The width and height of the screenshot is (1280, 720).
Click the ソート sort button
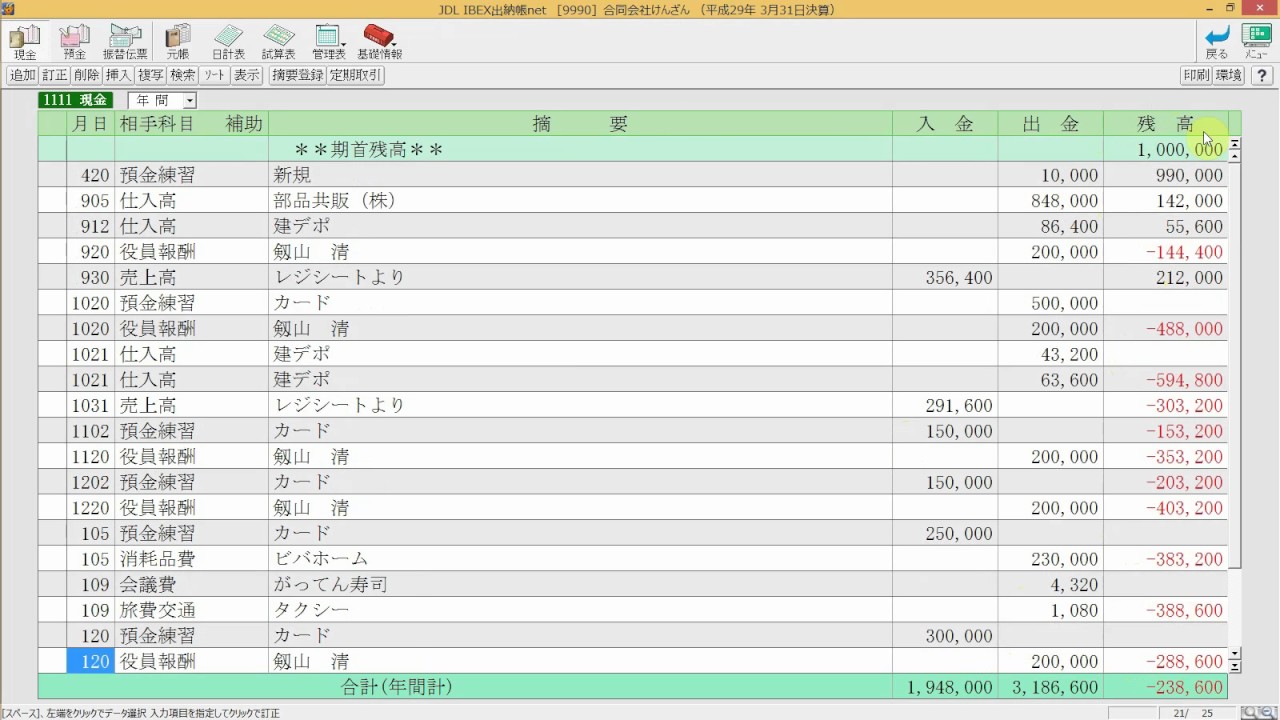click(214, 75)
